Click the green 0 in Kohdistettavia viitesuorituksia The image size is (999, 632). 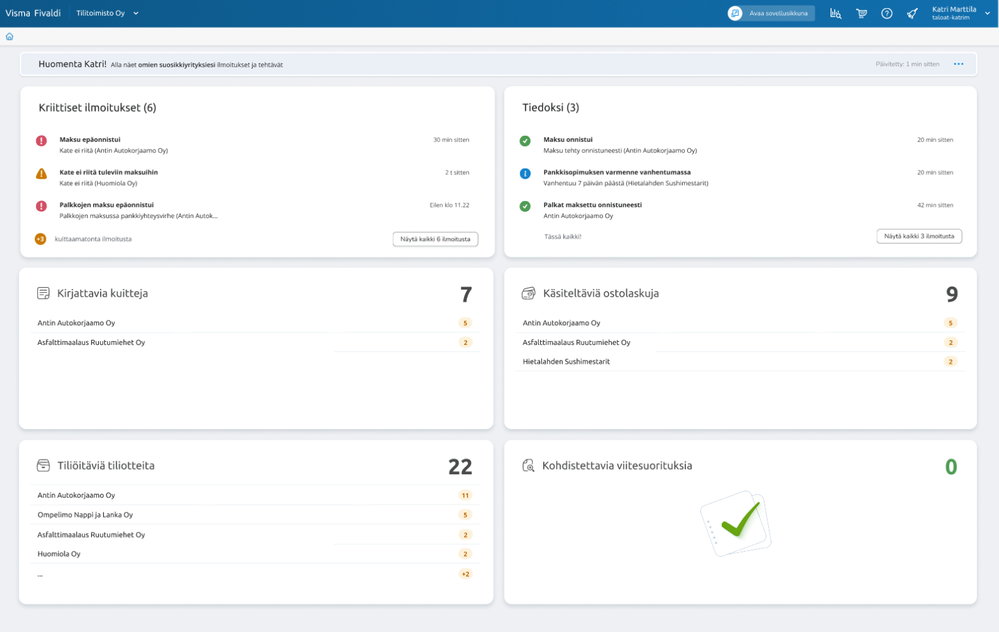pyautogui.click(x=951, y=467)
